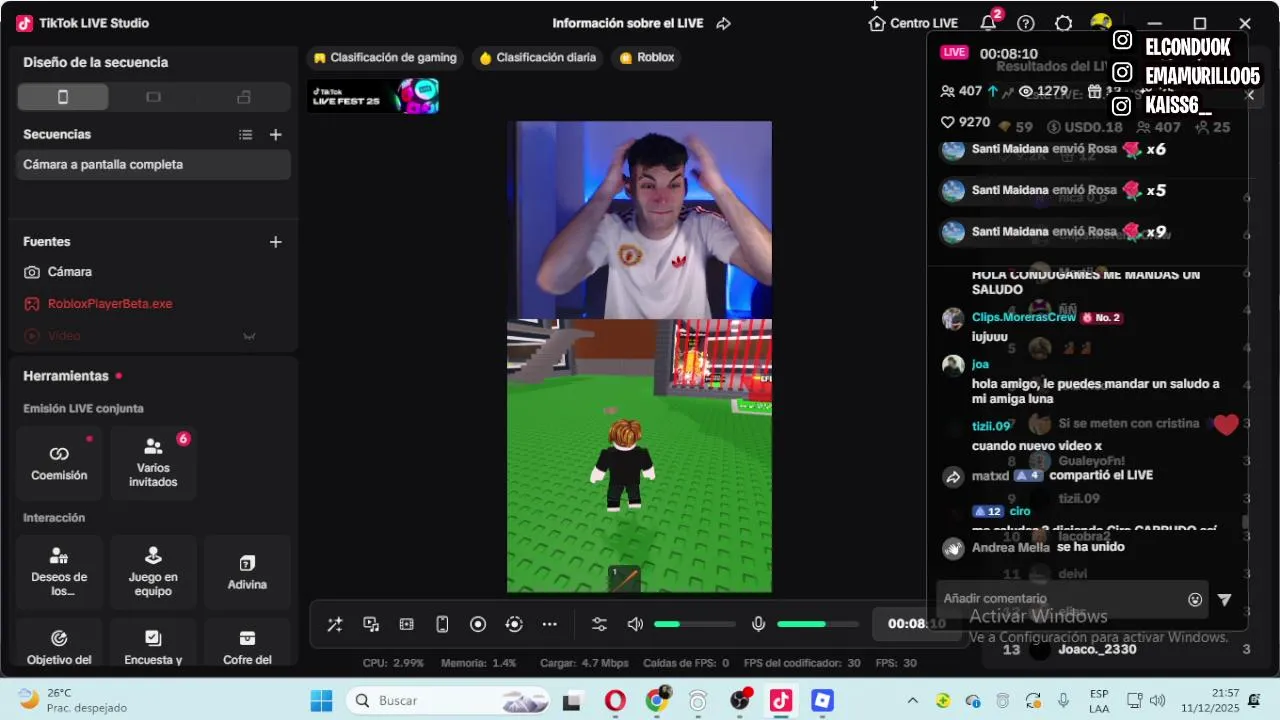Adjust the speaker volume slider
This screenshot has width=1280, height=720.
coord(694,624)
